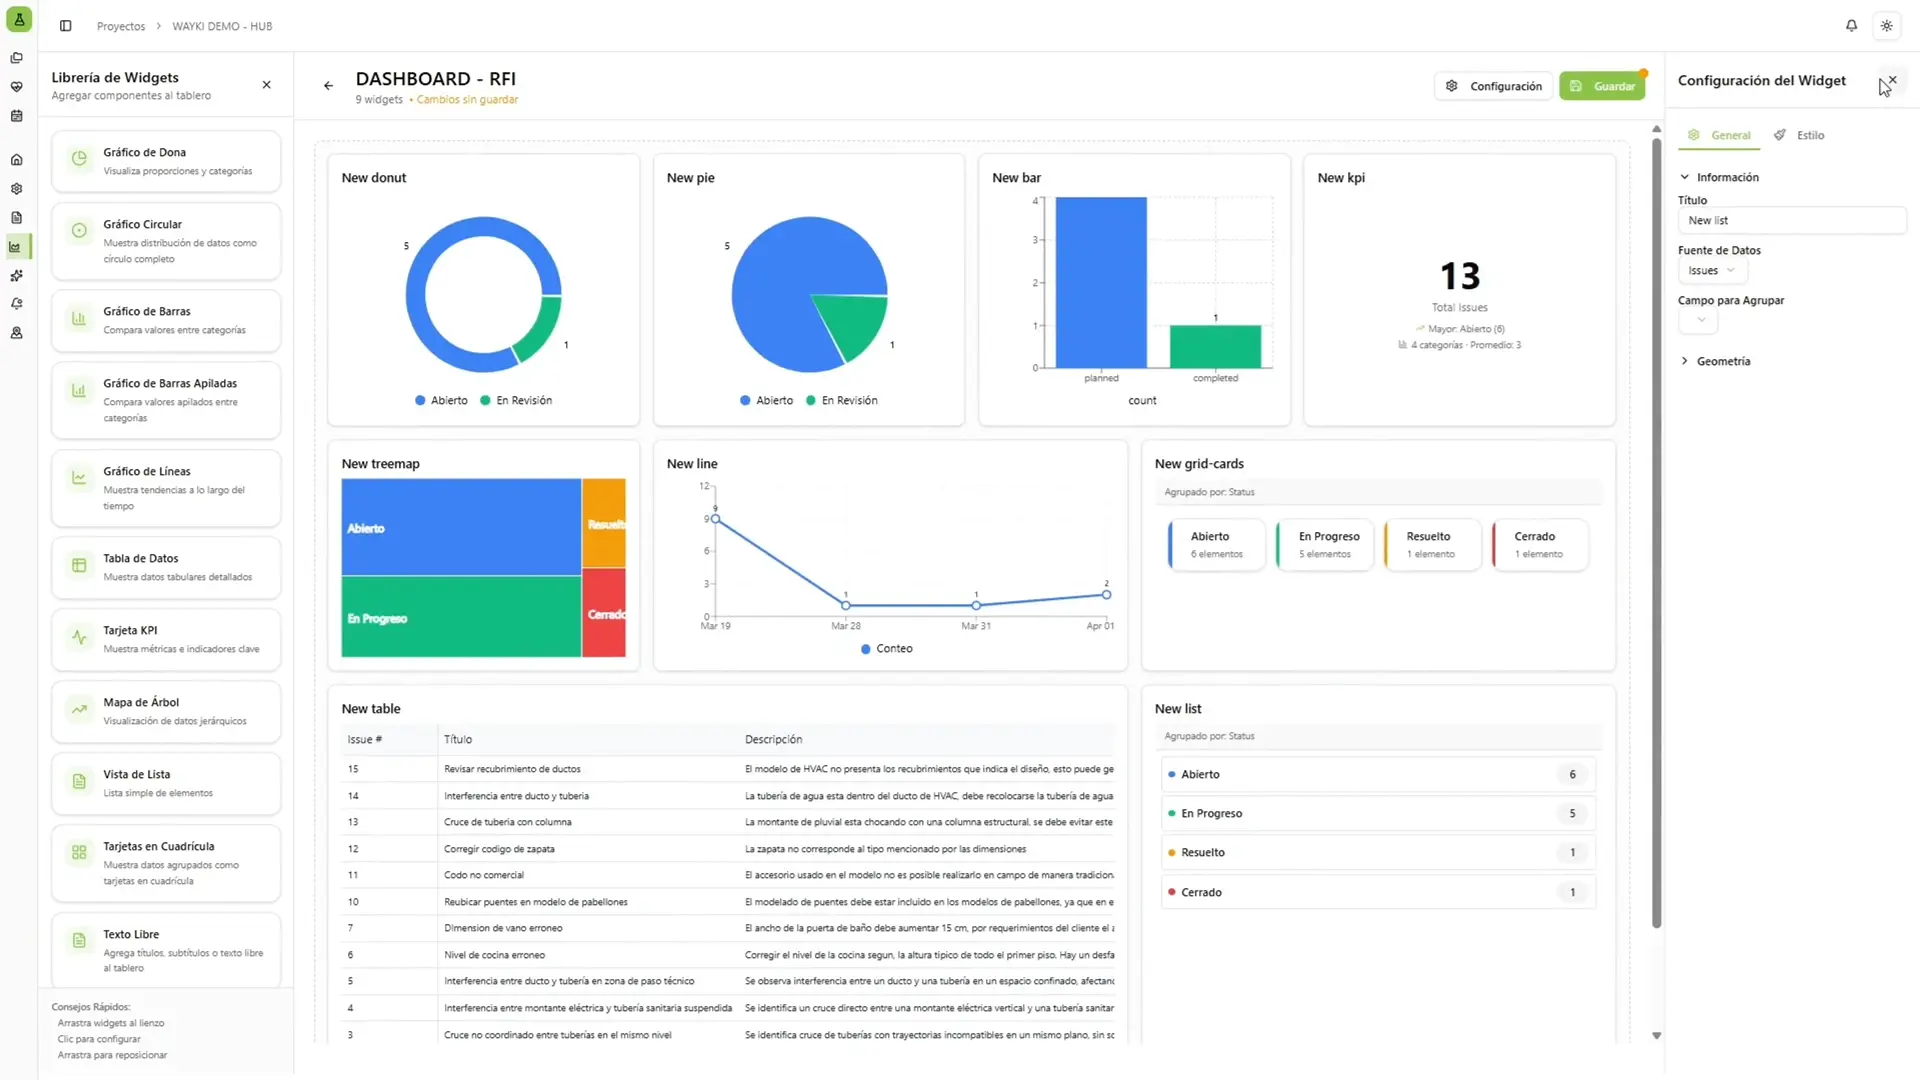Click the dashboard vertical scrollbar
This screenshot has width=1920, height=1080.
pyautogui.click(x=1656, y=532)
